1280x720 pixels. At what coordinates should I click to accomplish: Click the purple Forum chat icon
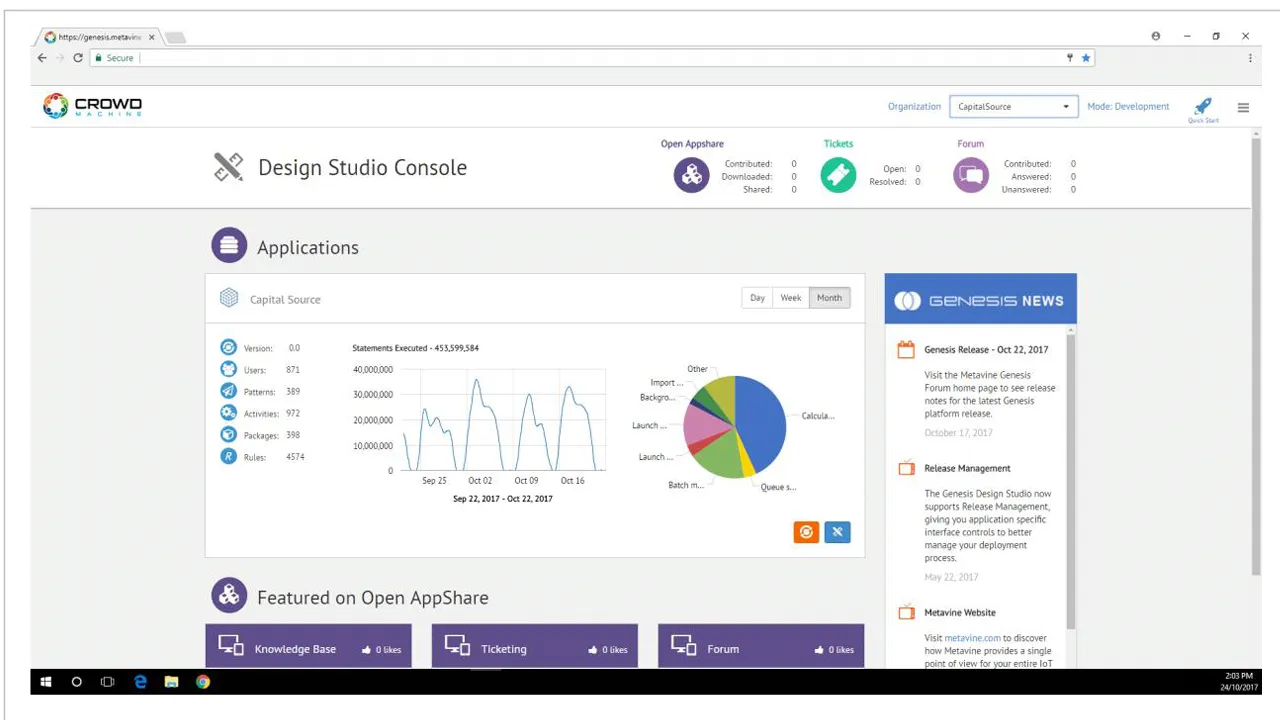point(970,175)
